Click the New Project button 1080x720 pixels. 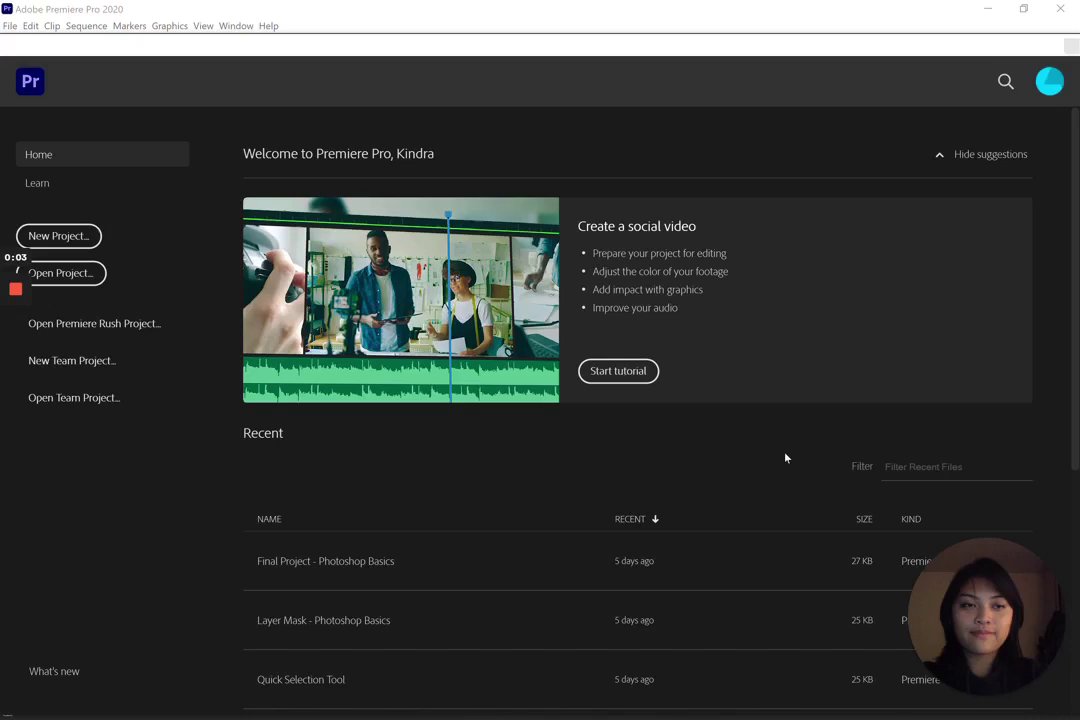pyautogui.click(x=59, y=236)
